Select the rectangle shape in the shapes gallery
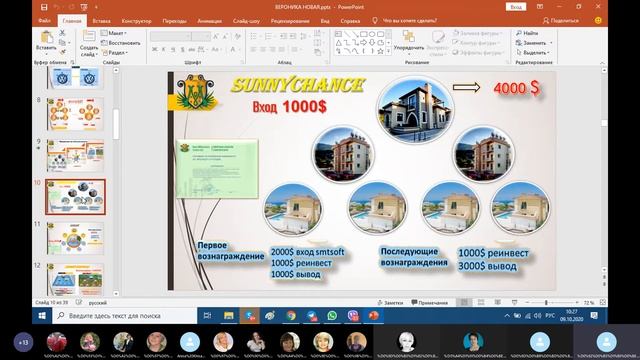Viewport: 640px width, 360px height. pos(363,34)
